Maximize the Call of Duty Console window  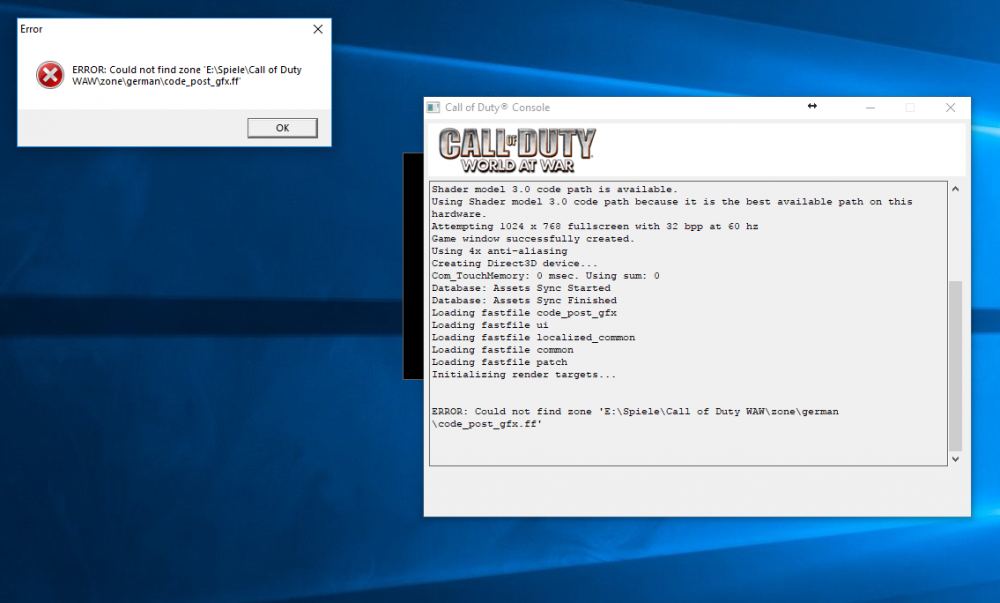[x=910, y=108]
